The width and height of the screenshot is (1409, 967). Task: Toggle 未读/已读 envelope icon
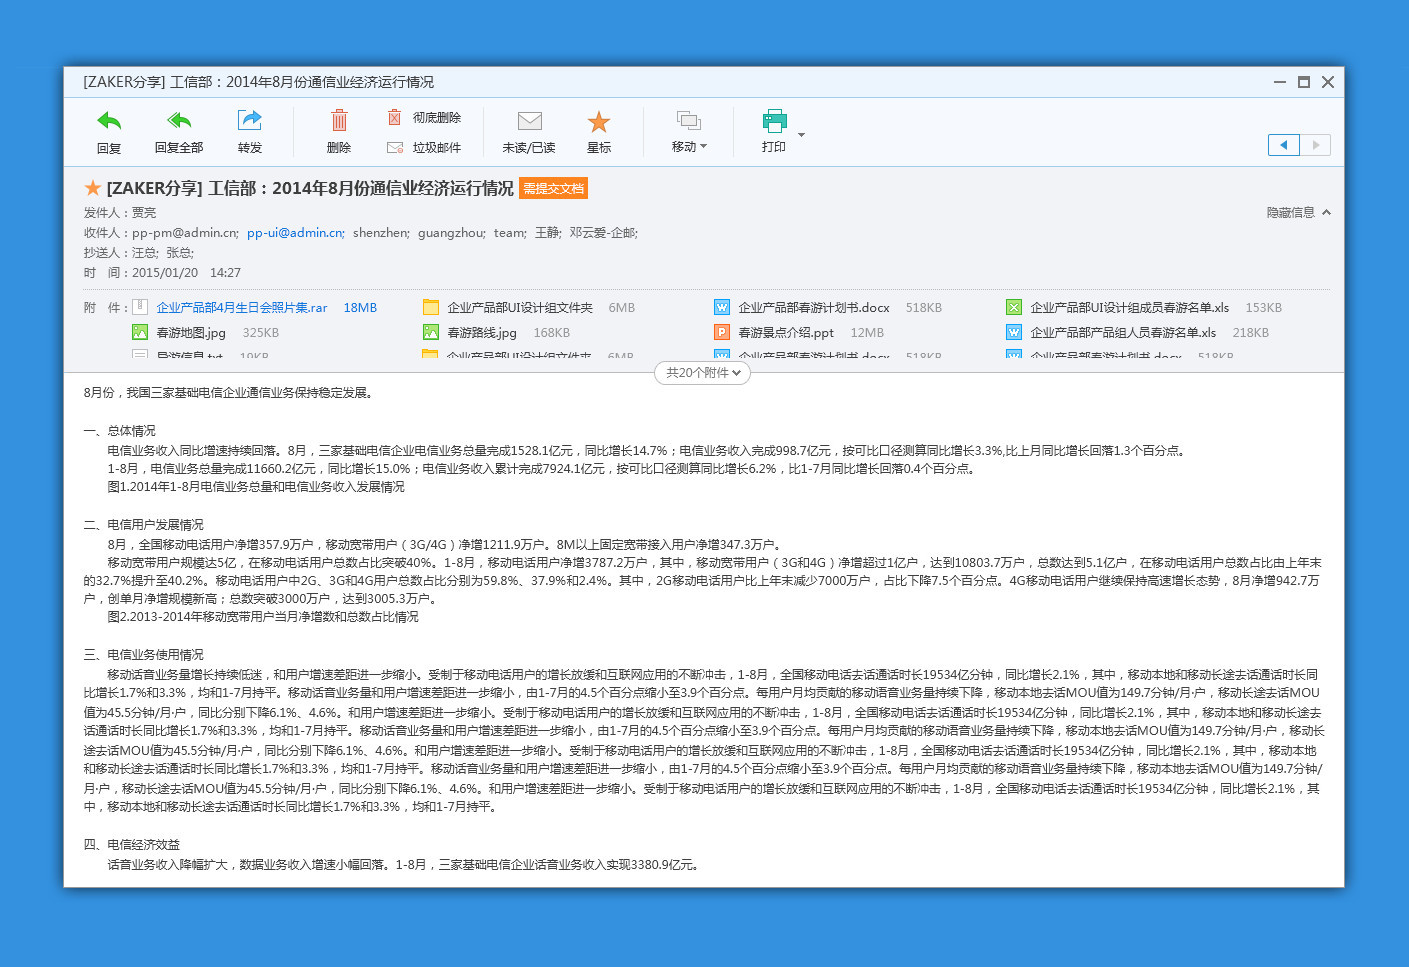click(x=529, y=122)
